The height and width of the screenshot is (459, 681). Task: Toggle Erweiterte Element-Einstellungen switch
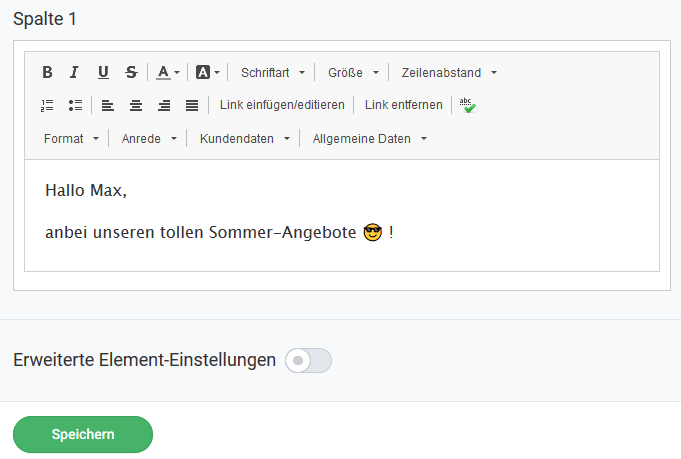click(308, 360)
